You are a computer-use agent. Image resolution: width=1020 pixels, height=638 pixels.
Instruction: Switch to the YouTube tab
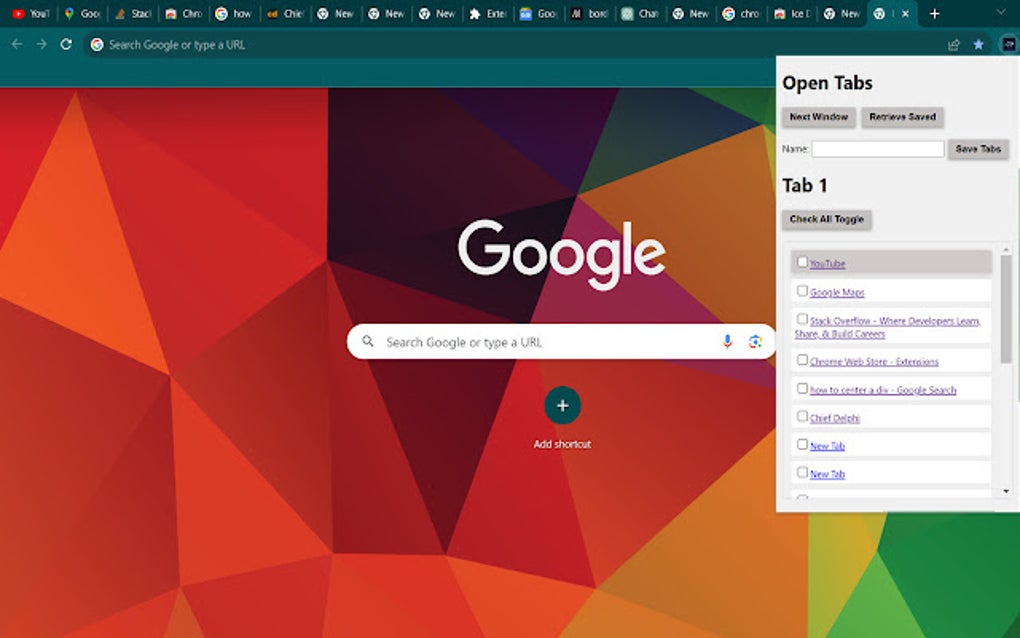tap(30, 14)
